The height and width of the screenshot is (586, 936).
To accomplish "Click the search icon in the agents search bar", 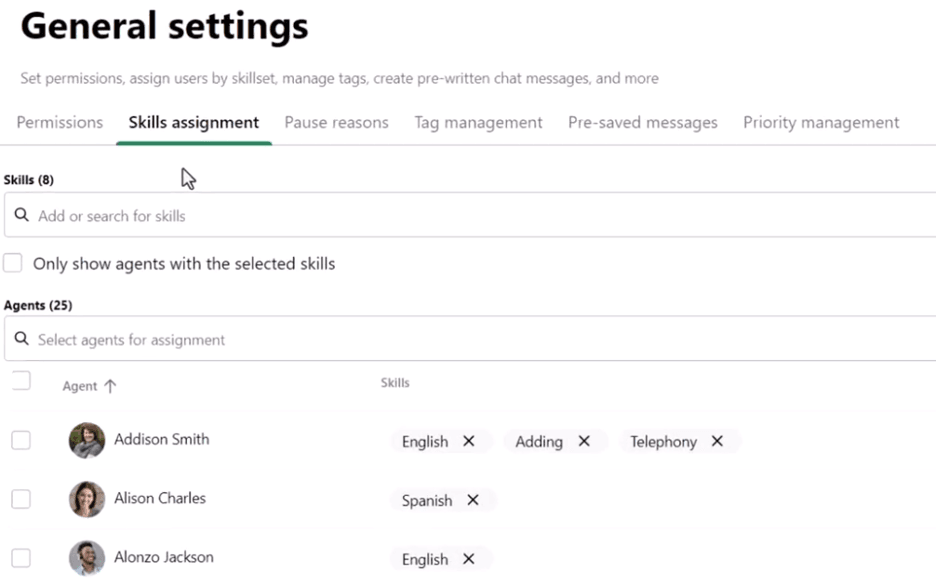I will point(21,339).
